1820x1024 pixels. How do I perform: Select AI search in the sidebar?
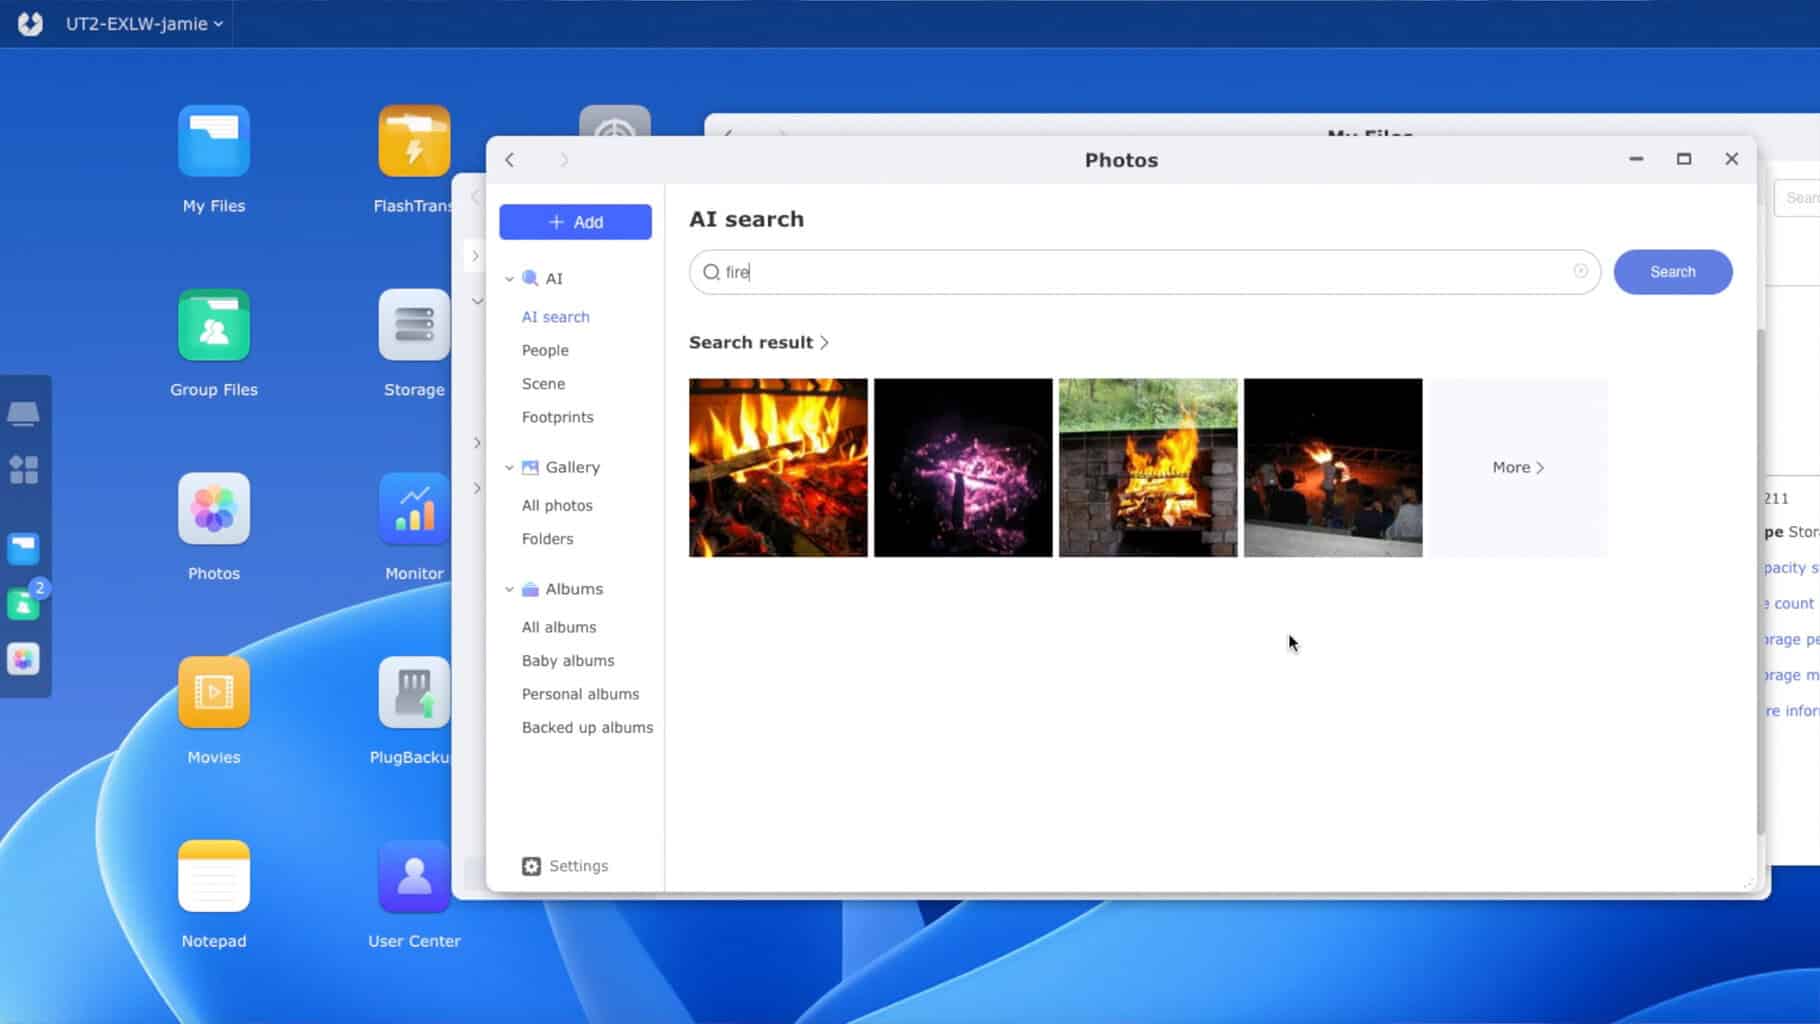click(x=555, y=317)
